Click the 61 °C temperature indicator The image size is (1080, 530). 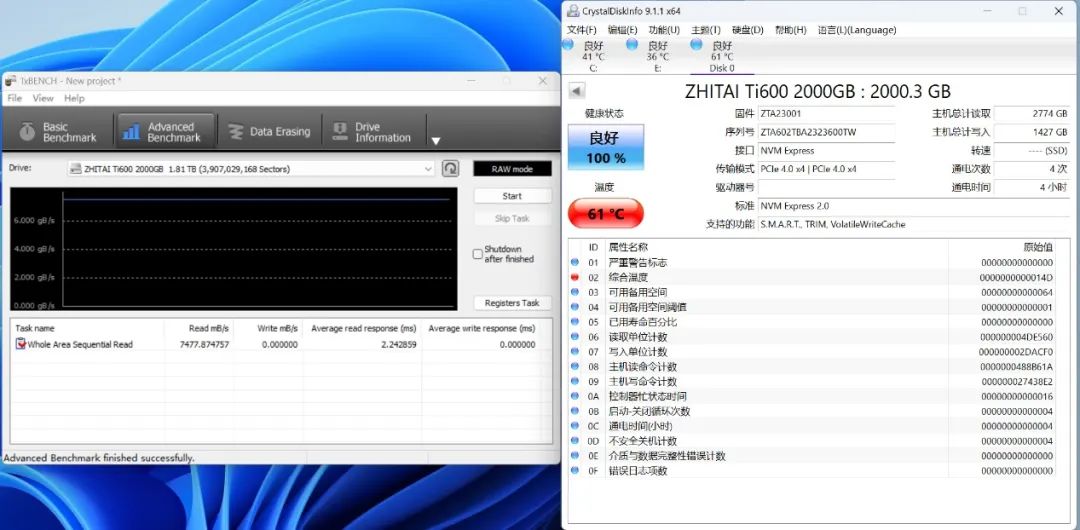coord(605,214)
